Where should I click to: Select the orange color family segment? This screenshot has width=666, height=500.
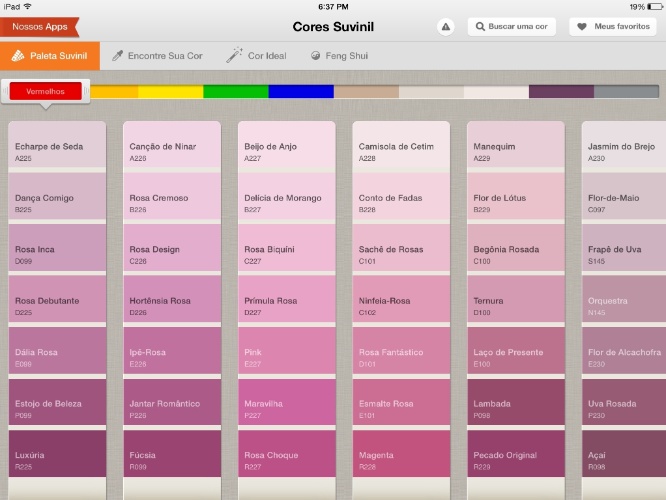point(114,91)
